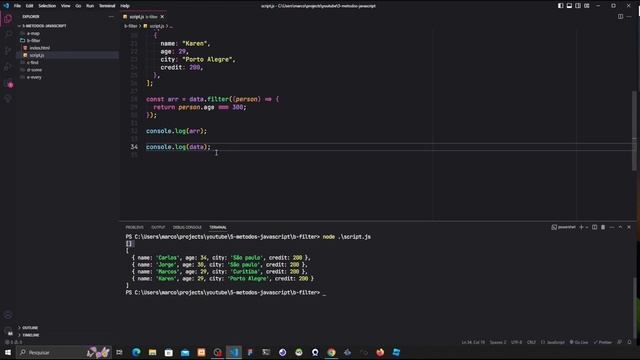
Task: Open the File menu
Action: tap(17, 6)
